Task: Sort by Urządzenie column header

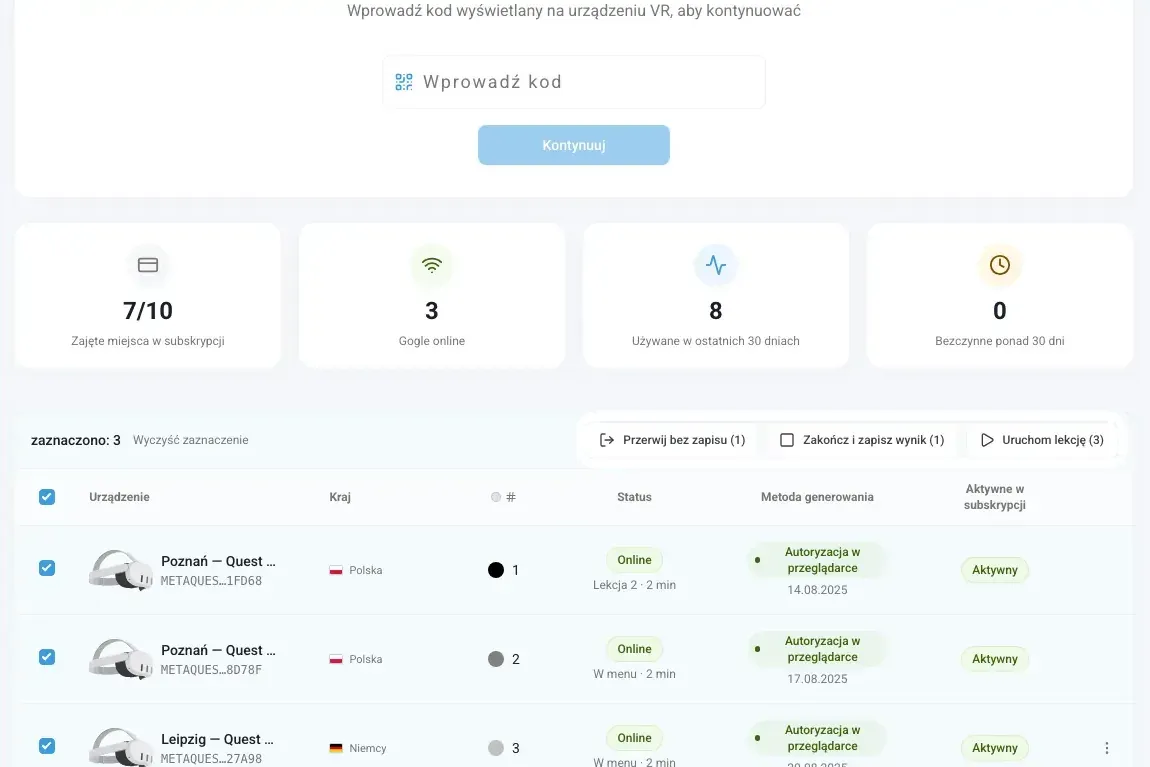Action: point(120,497)
